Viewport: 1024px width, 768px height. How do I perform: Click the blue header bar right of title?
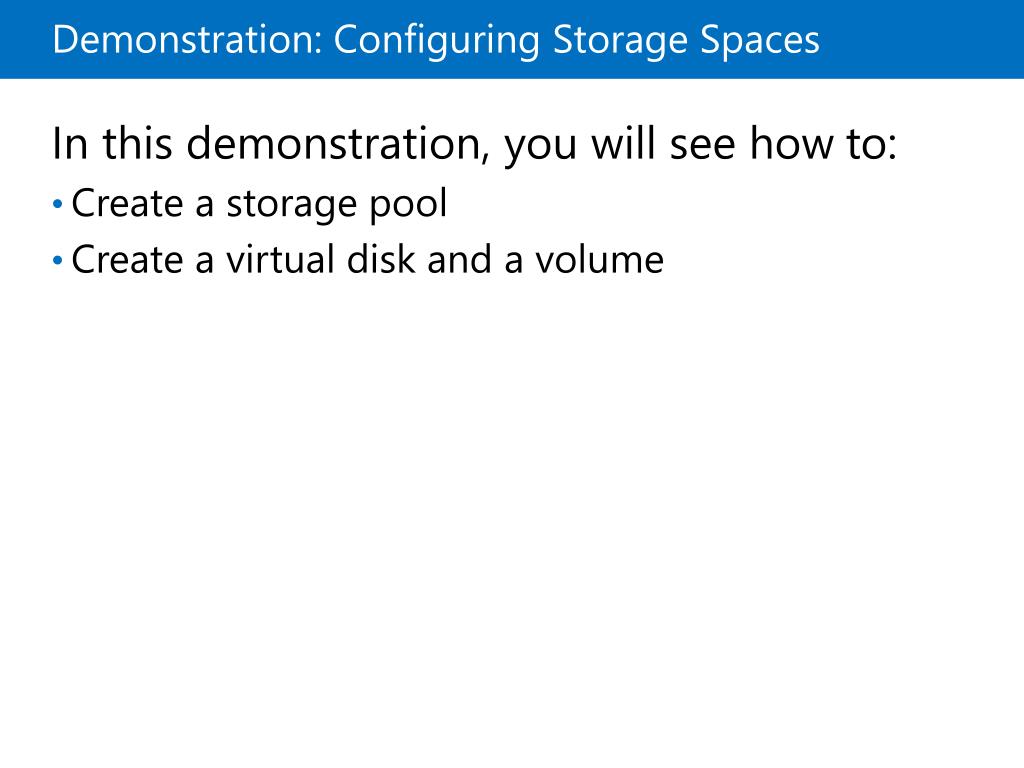[x=921, y=39]
